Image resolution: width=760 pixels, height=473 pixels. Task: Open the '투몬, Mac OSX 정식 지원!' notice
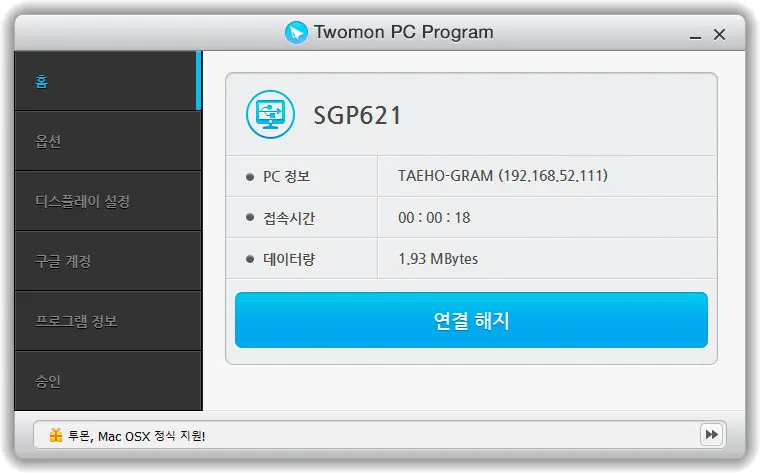137,436
